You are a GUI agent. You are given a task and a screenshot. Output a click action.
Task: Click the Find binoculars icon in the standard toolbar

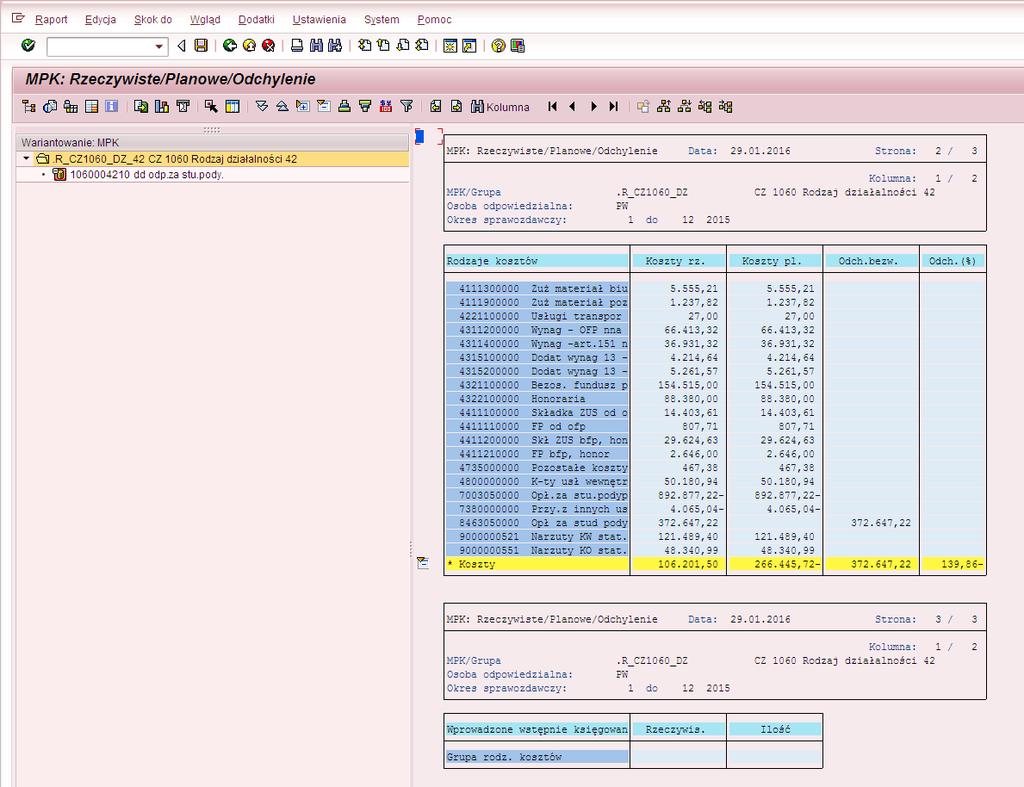tap(317, 46)
